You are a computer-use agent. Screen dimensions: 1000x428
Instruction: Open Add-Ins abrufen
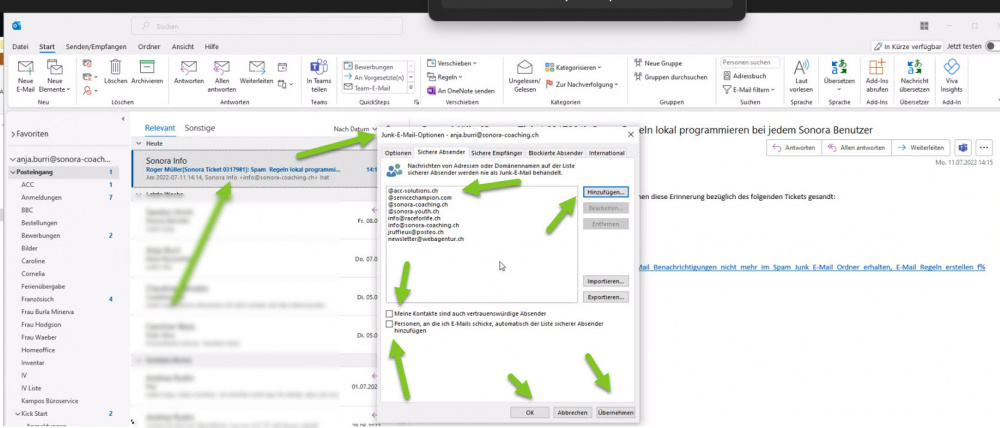tap(877, 77)
